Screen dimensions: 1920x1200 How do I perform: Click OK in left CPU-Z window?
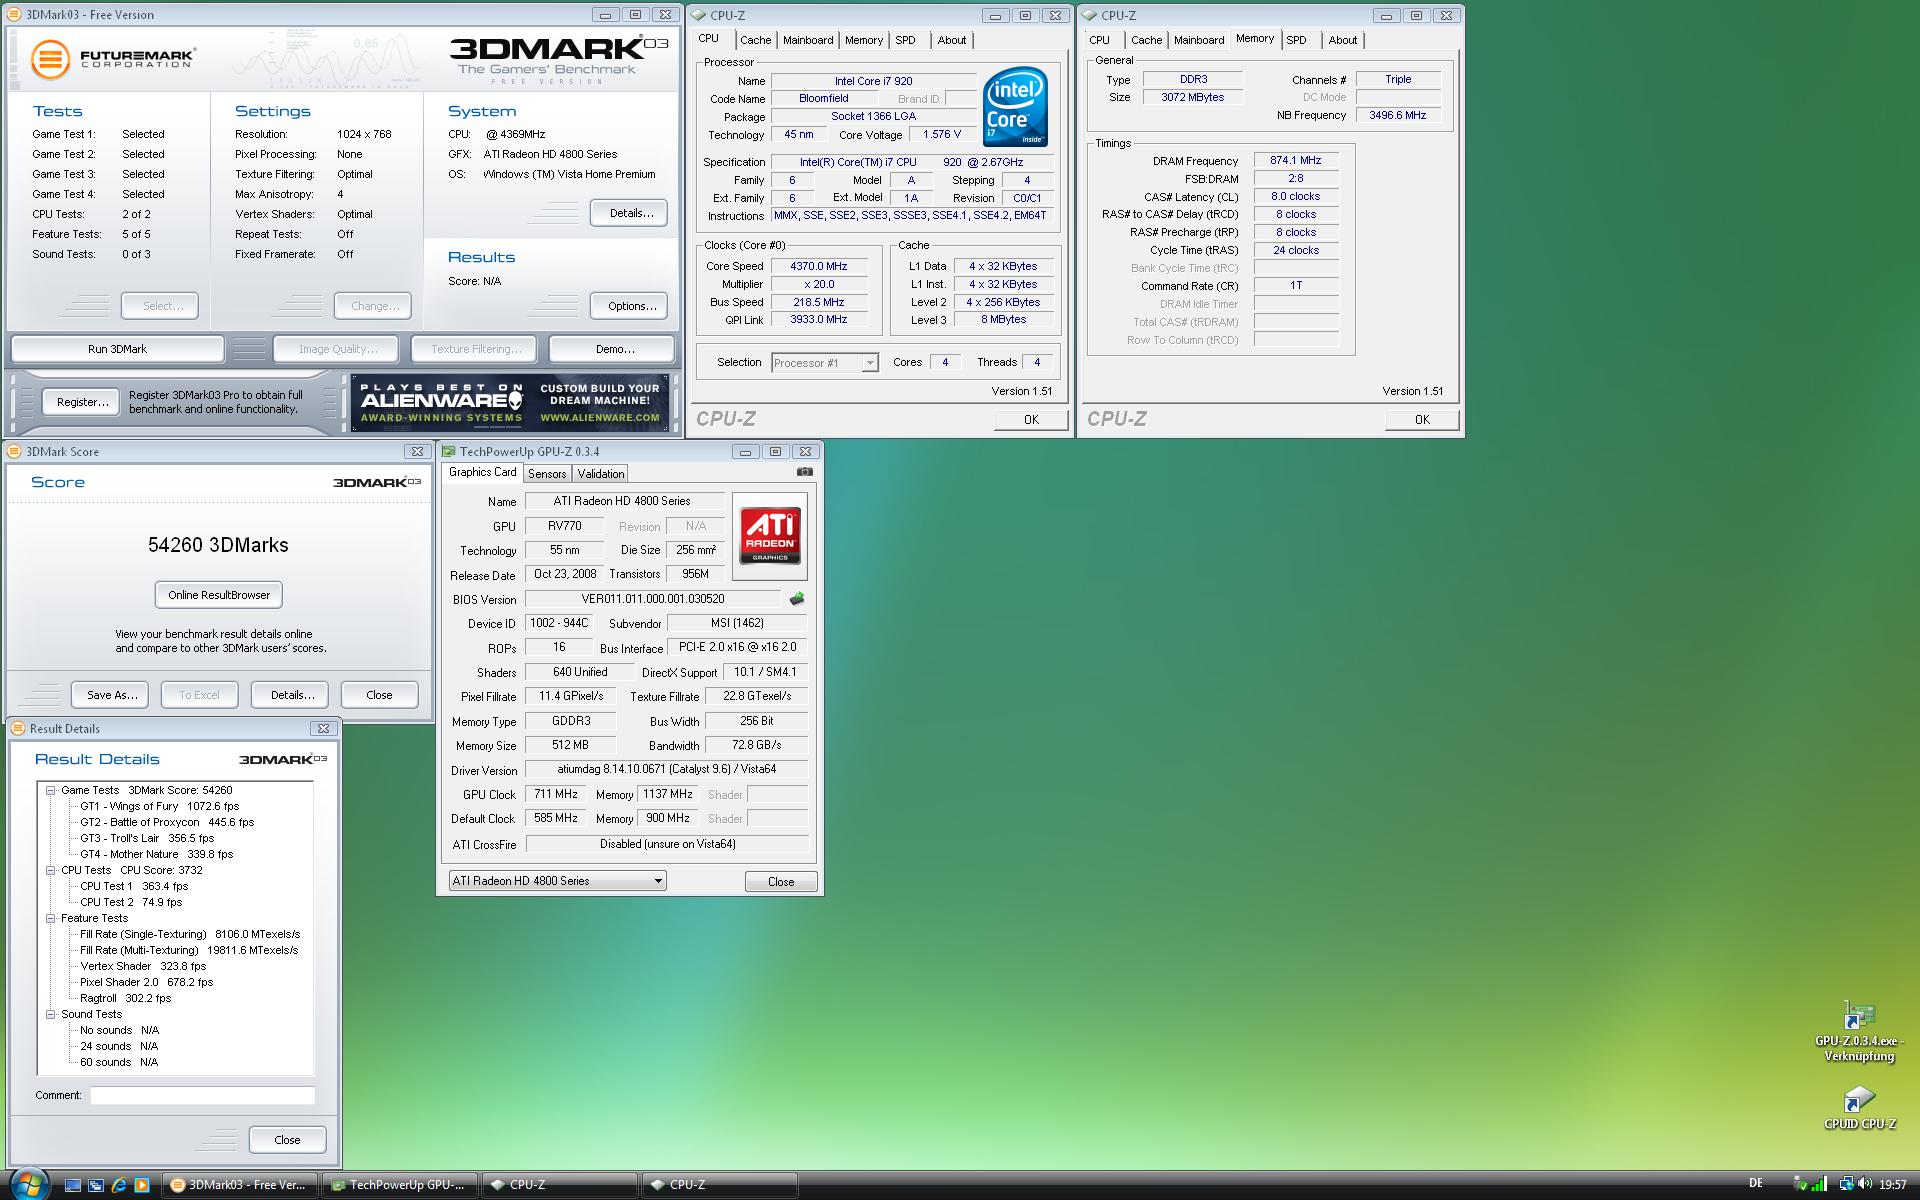click(x=1031, y=420)
